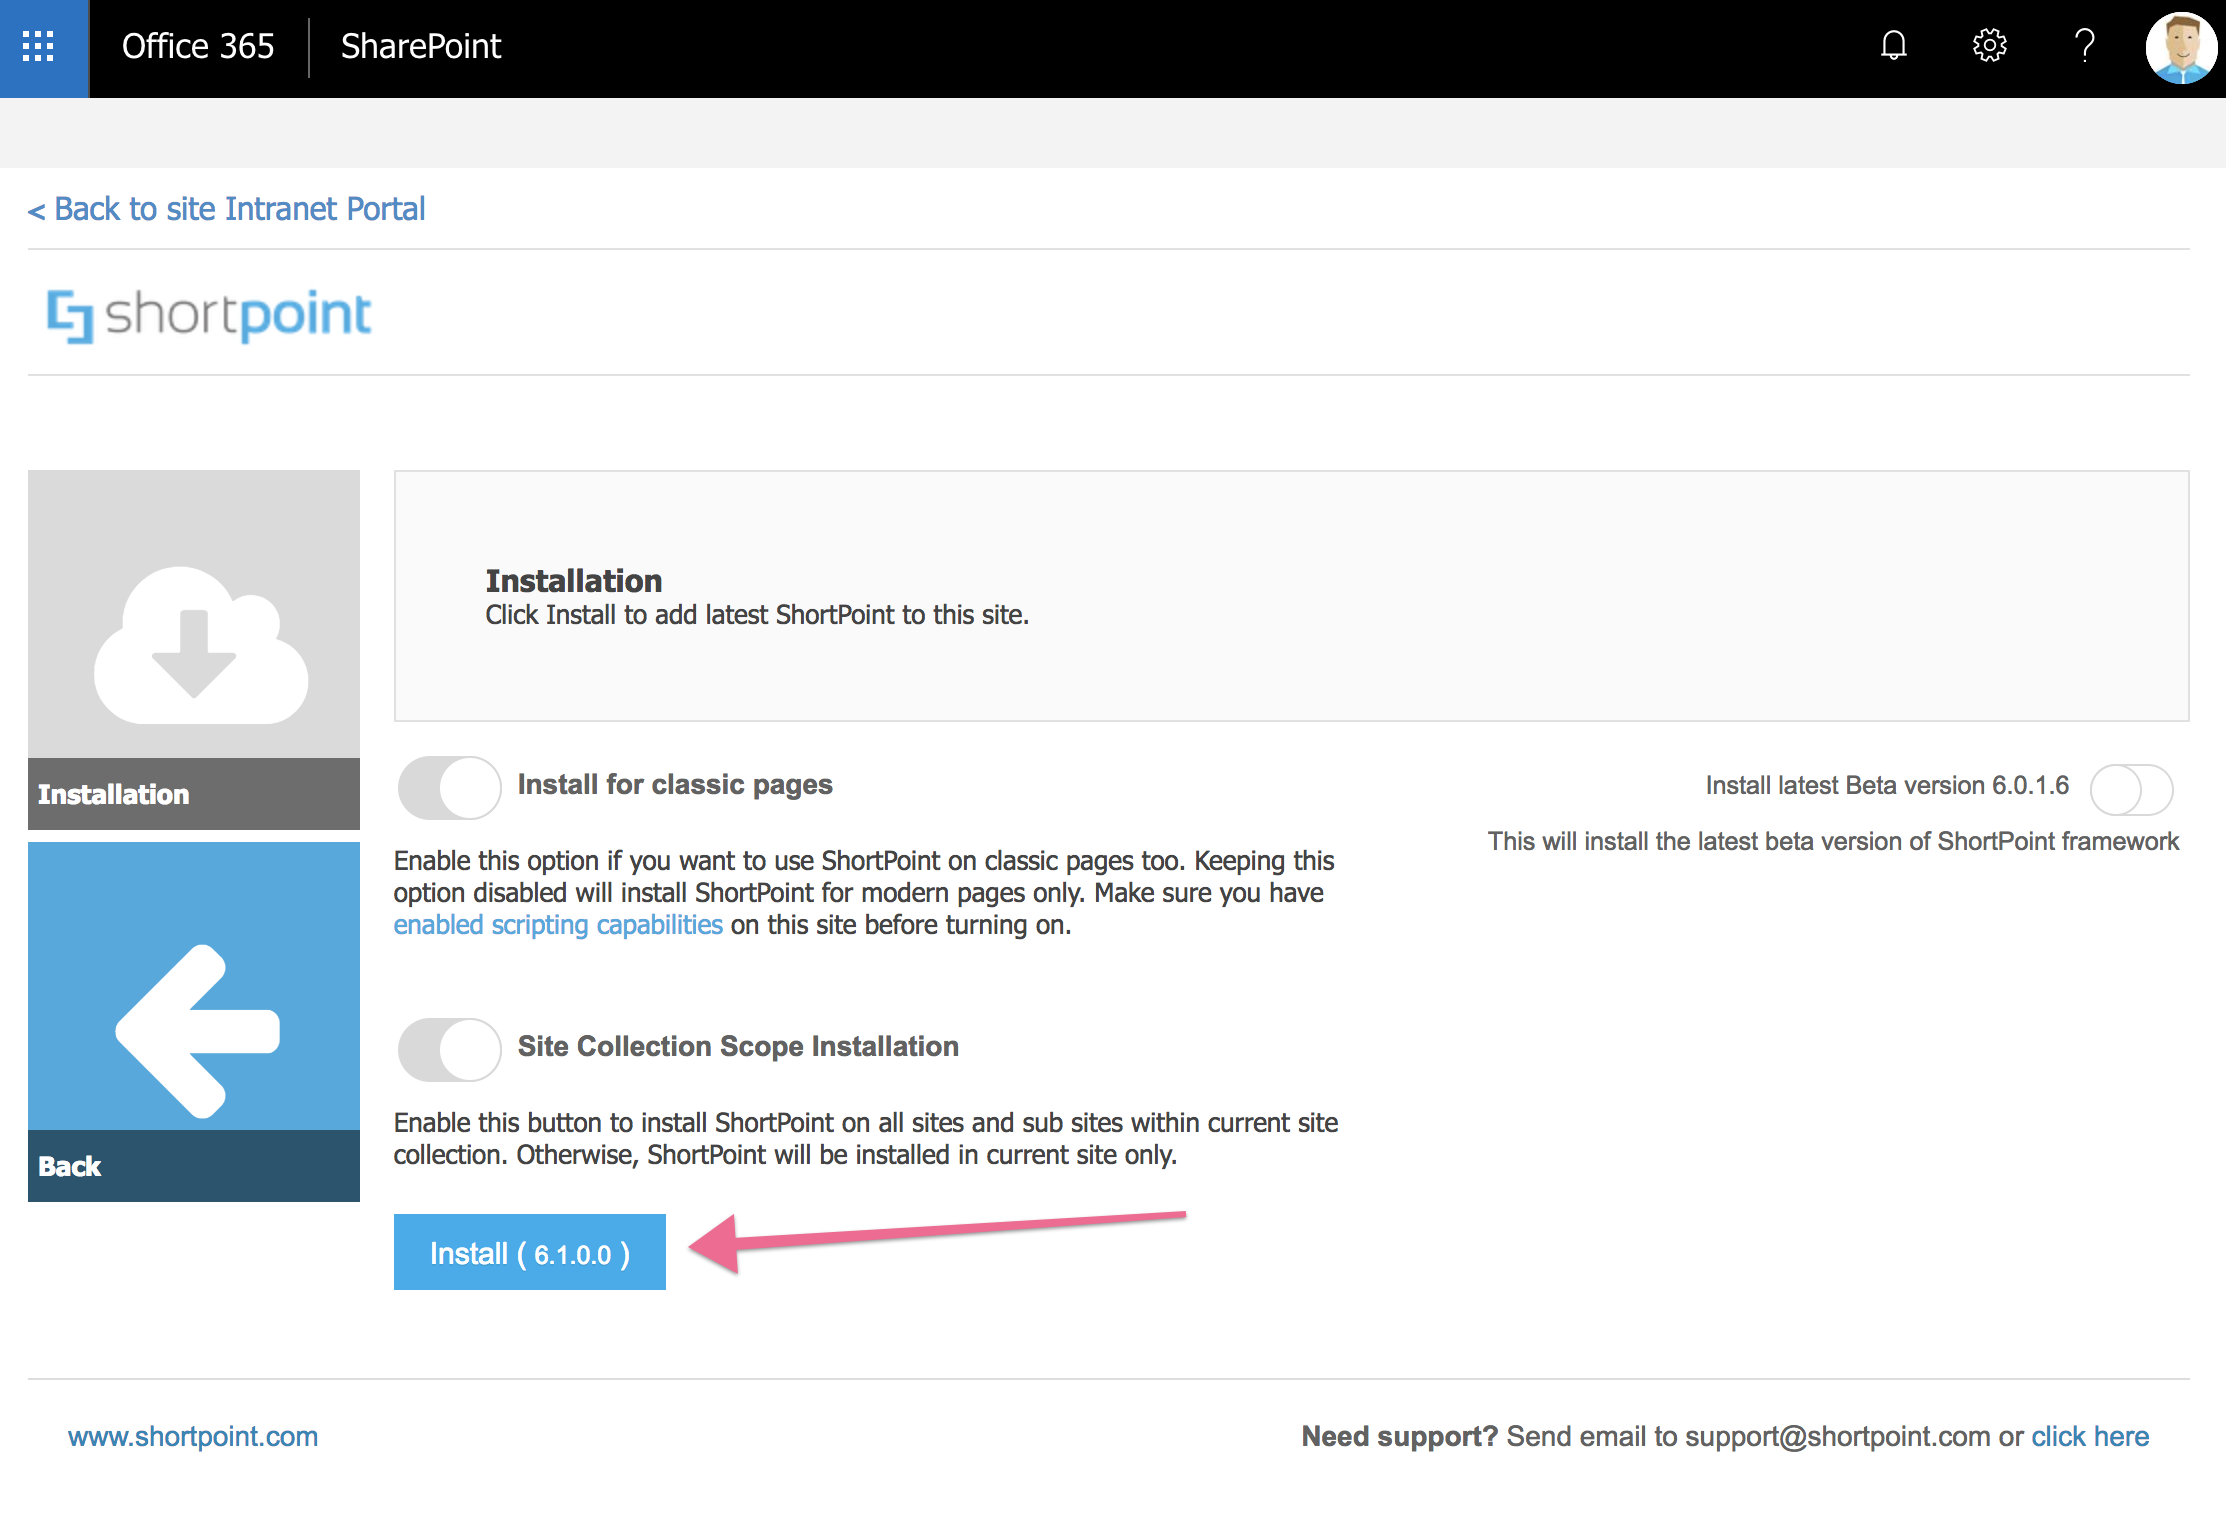Open the Office 365 settings gear
2226x1518 pixels.
(x=1989, y=46)
